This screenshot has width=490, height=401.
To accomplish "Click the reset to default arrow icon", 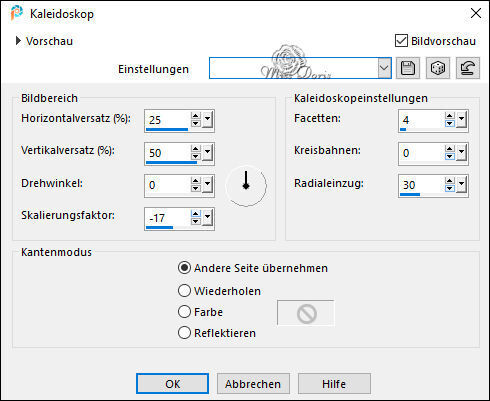I will point(468,68).
